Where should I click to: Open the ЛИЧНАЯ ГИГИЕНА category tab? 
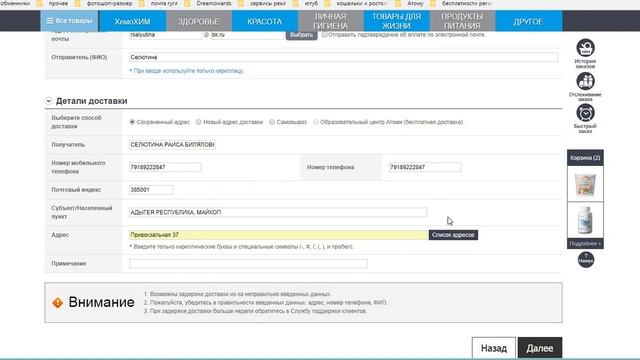[x=331, y=21]
